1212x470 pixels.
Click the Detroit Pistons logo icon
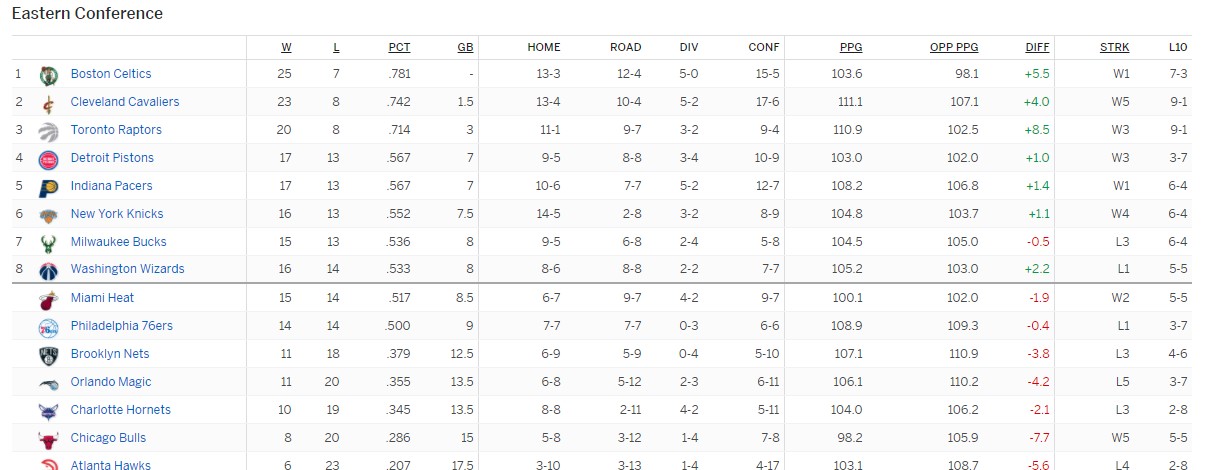coord(48,158)
